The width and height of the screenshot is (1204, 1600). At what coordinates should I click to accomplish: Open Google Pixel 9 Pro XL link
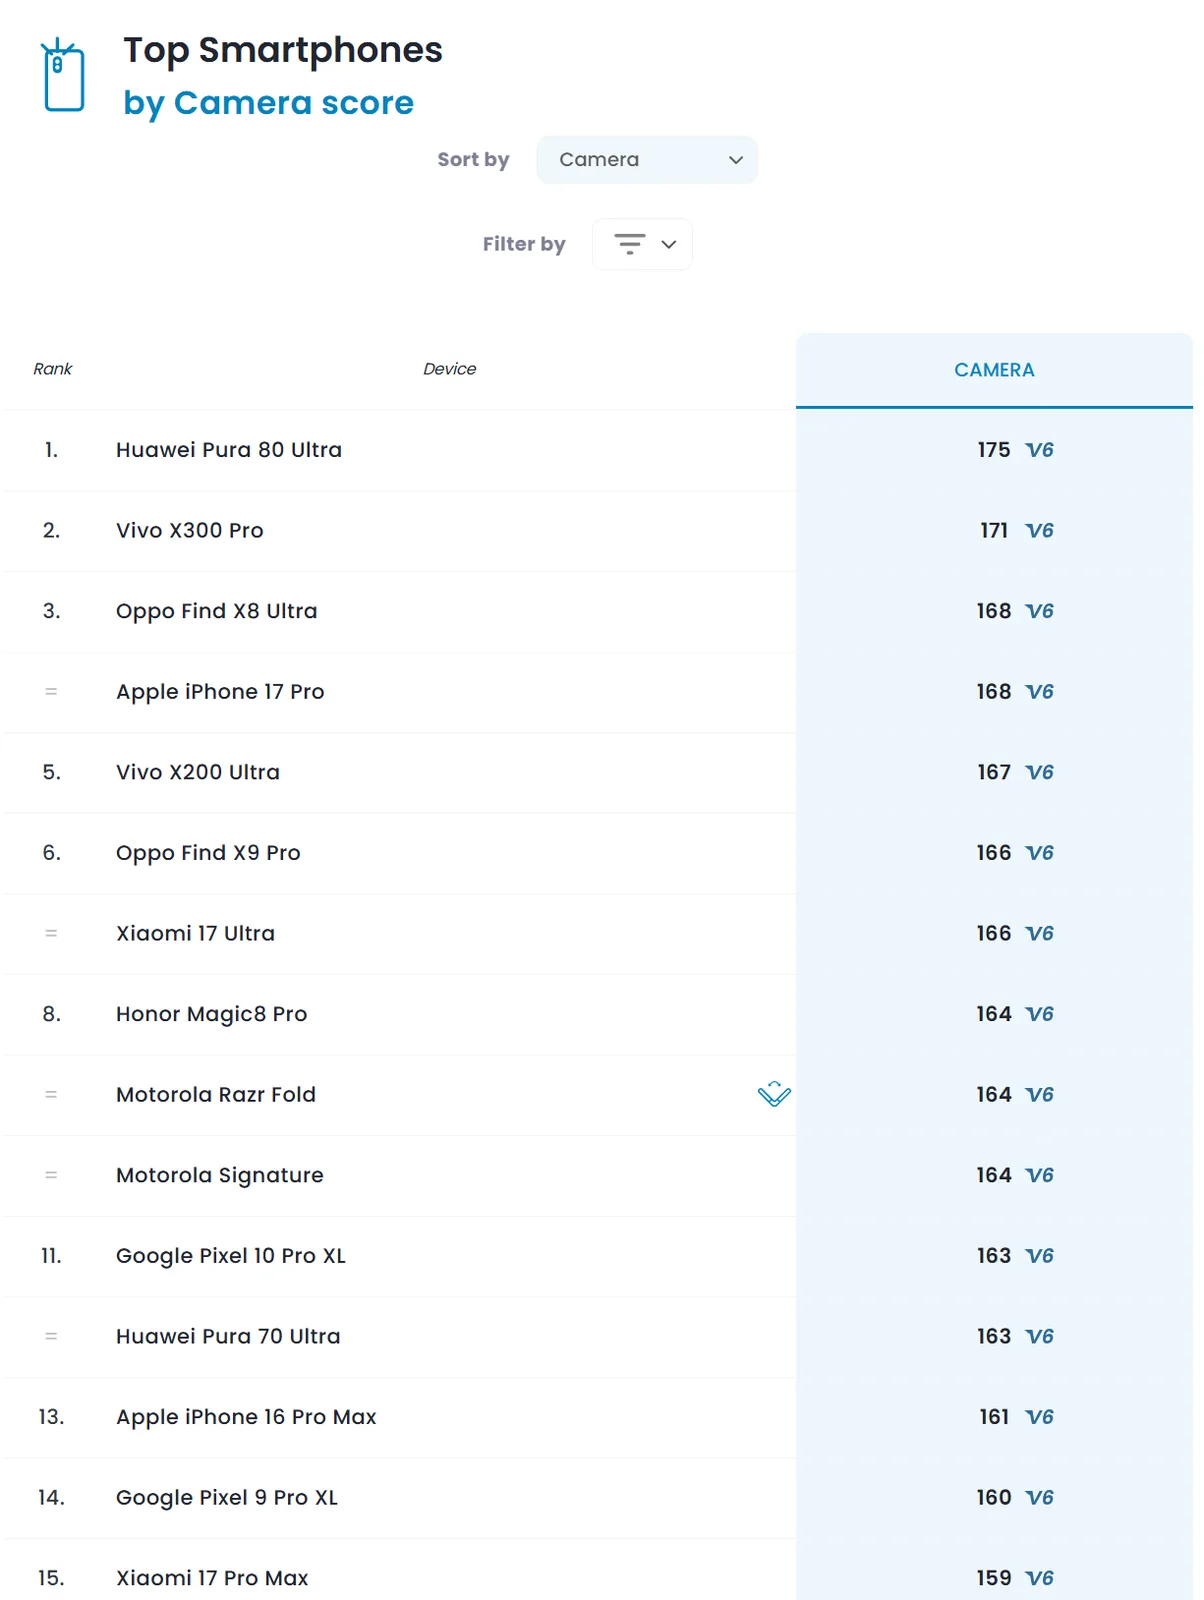(227, 1498)
